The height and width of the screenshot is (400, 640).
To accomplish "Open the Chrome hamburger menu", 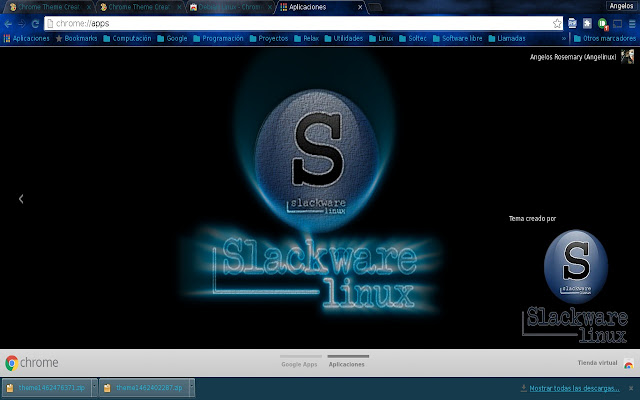I will (632, 24).
